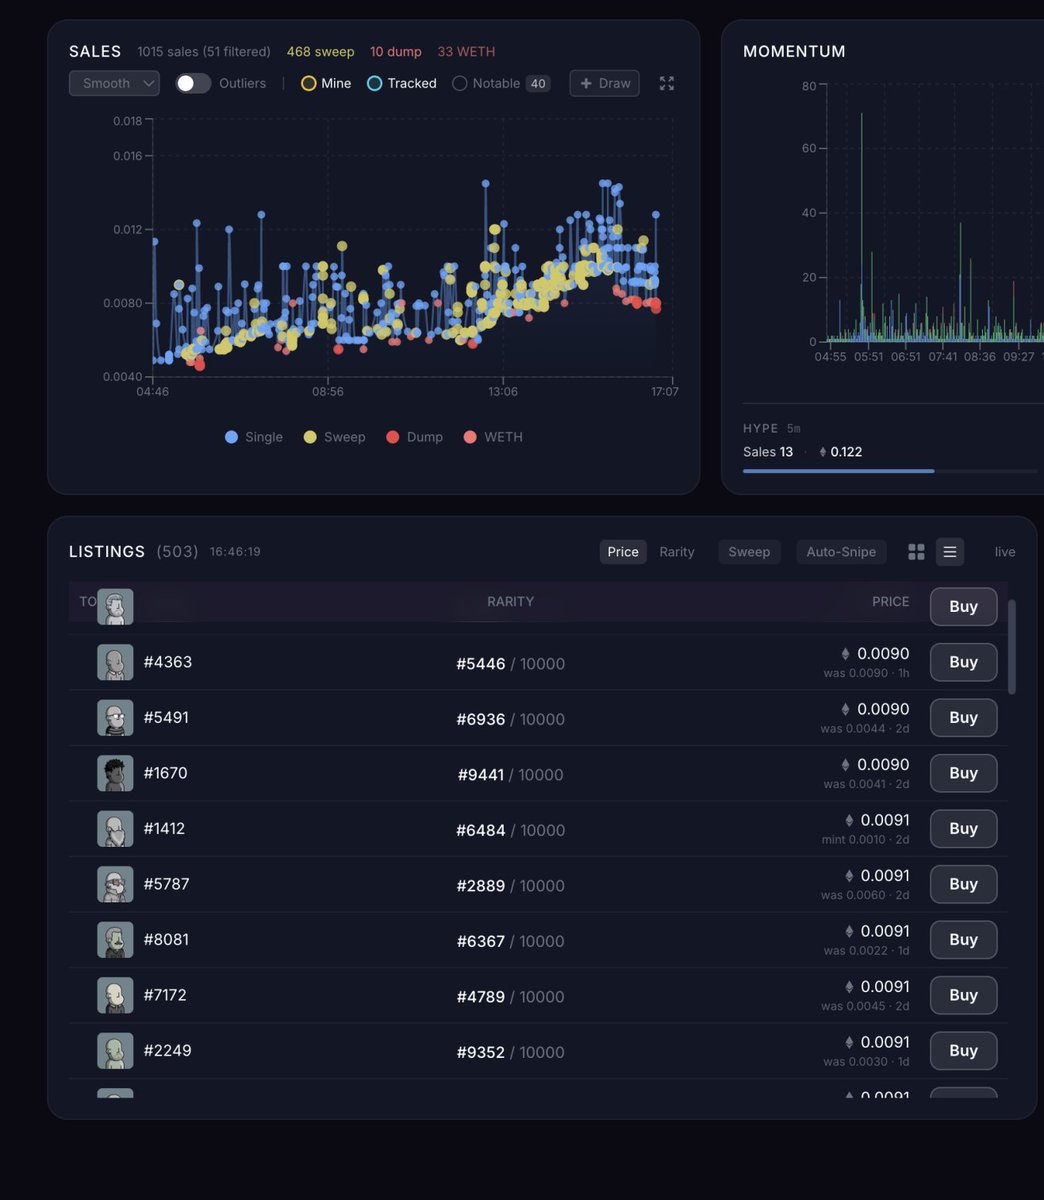Click the '33 WETH' stat
Screen dimensions: 1044x1200
[466, 52]
